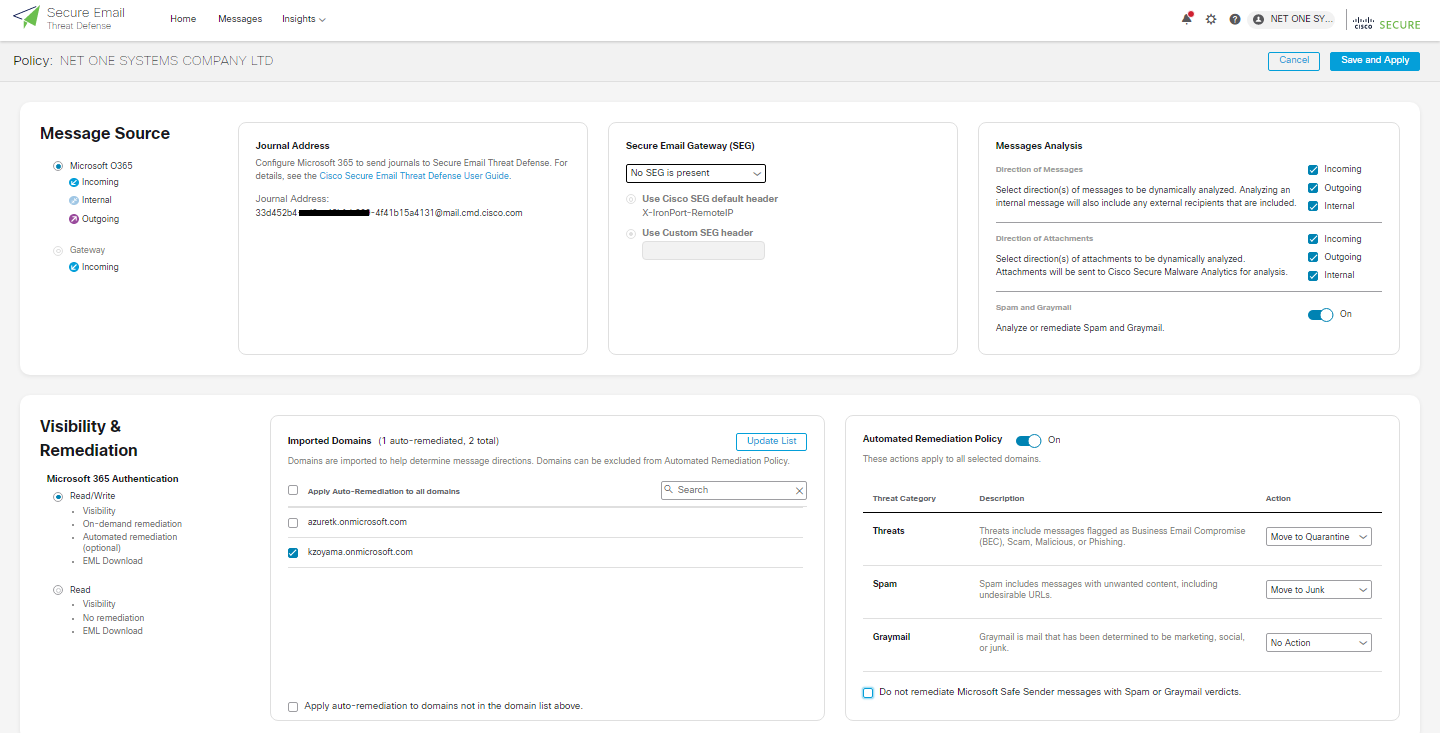Click the Cancel button

[1294, 61]
